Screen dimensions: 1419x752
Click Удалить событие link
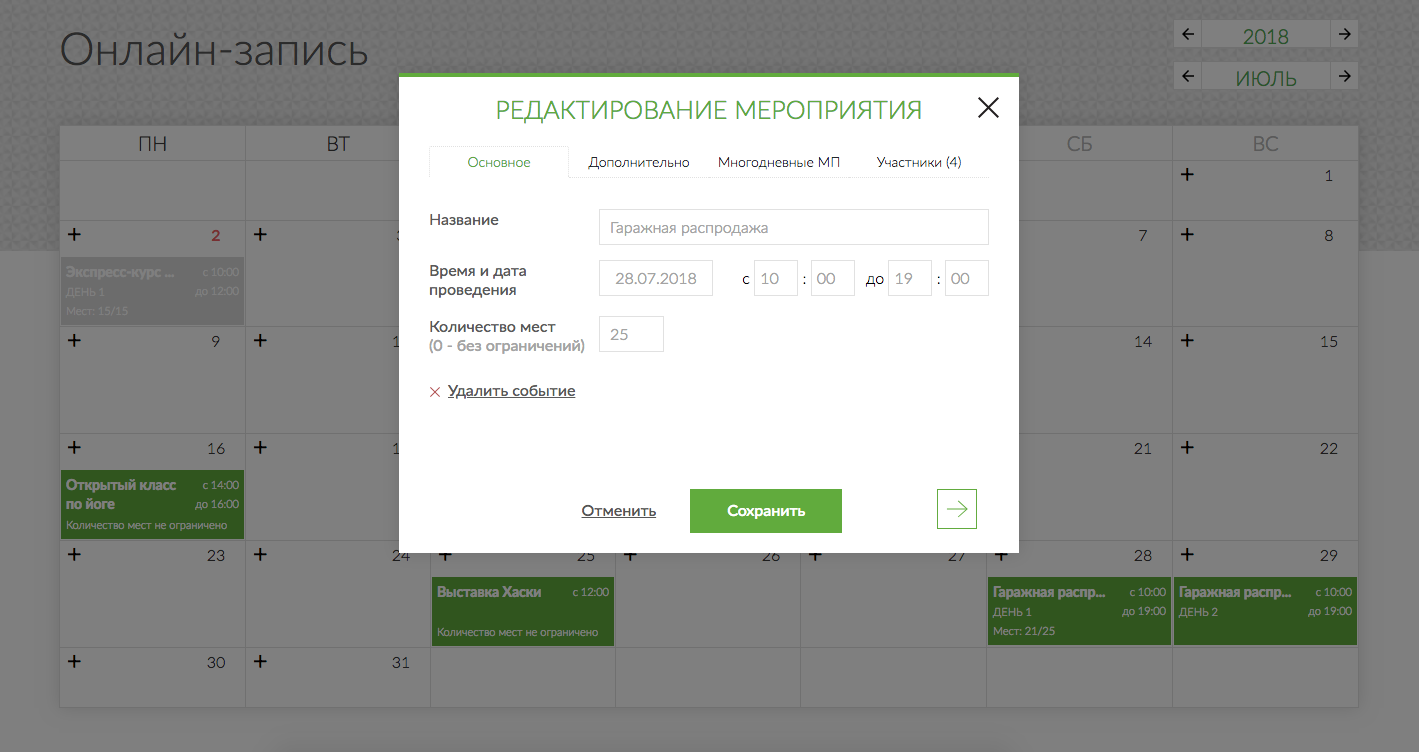point(511,391)
